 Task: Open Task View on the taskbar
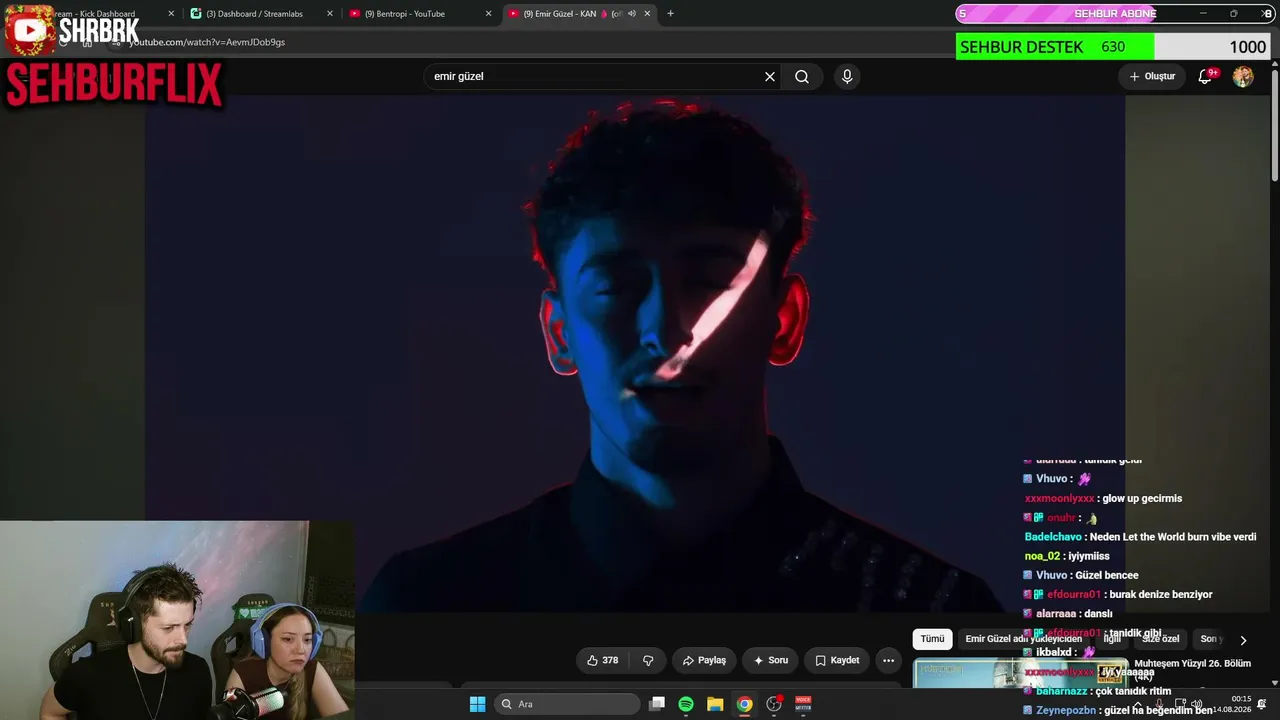pos(657,704)
